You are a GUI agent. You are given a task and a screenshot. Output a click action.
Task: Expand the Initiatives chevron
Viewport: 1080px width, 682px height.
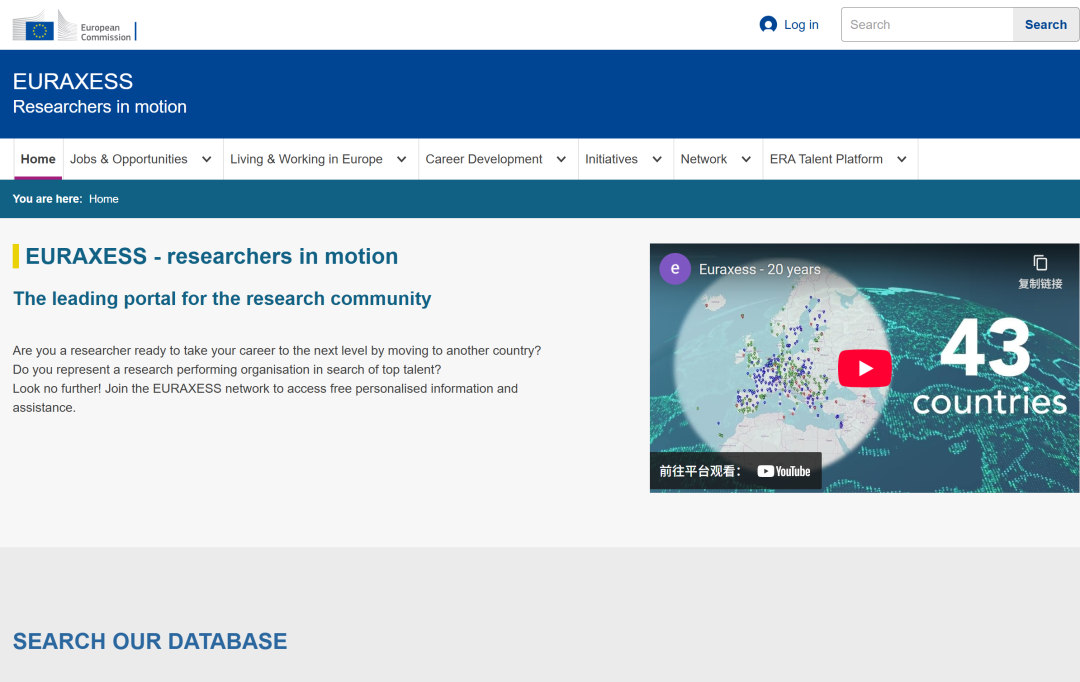tap(657, 159)
